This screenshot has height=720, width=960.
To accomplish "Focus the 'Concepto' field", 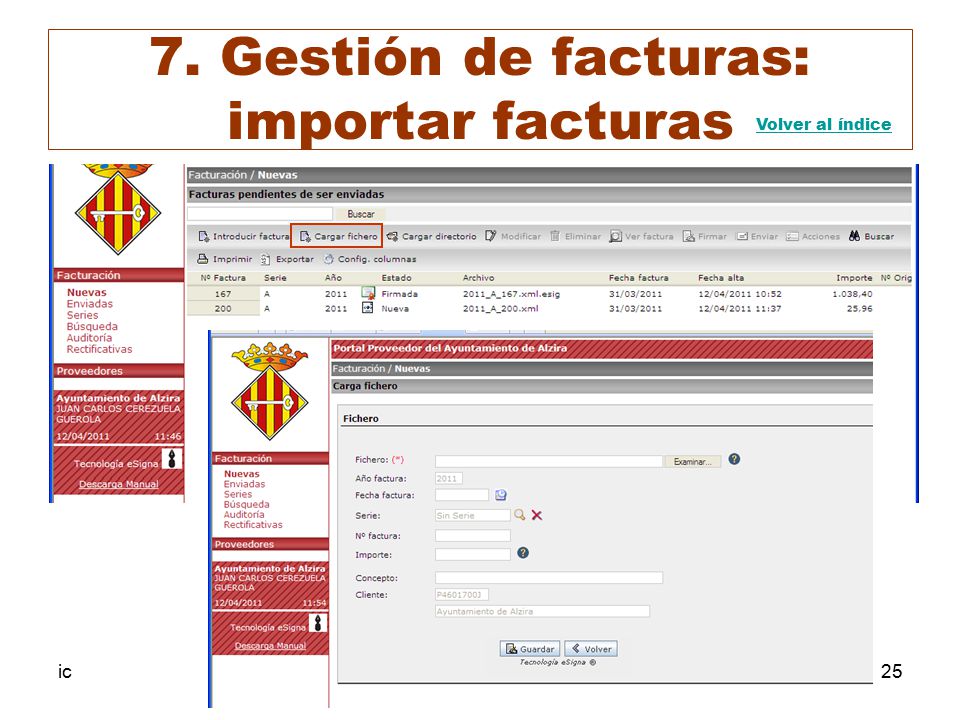I will [549, 578].
